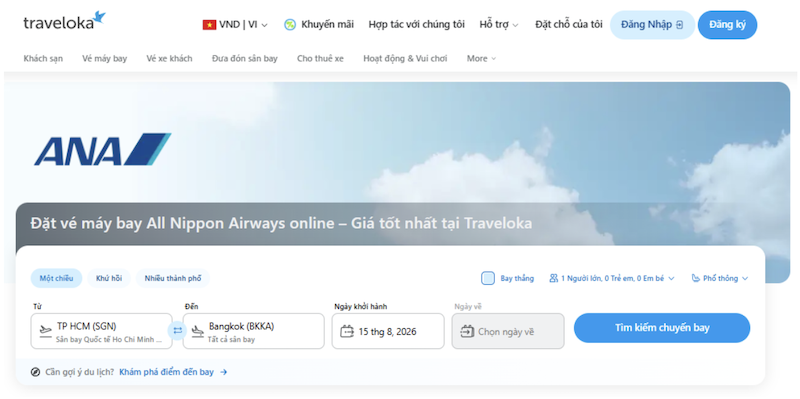The width and height of the screenshot is (800, 399).
Task: Click the departure plane icon in Từ field
Action: (45, 331)
